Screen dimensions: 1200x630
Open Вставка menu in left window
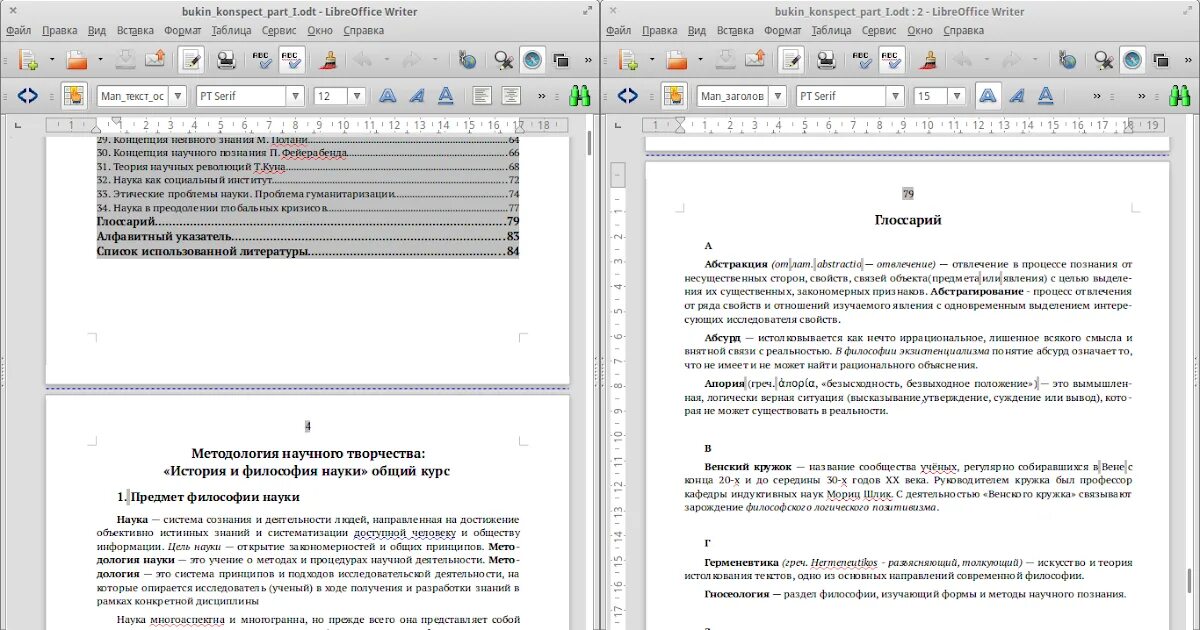point(136,30)
